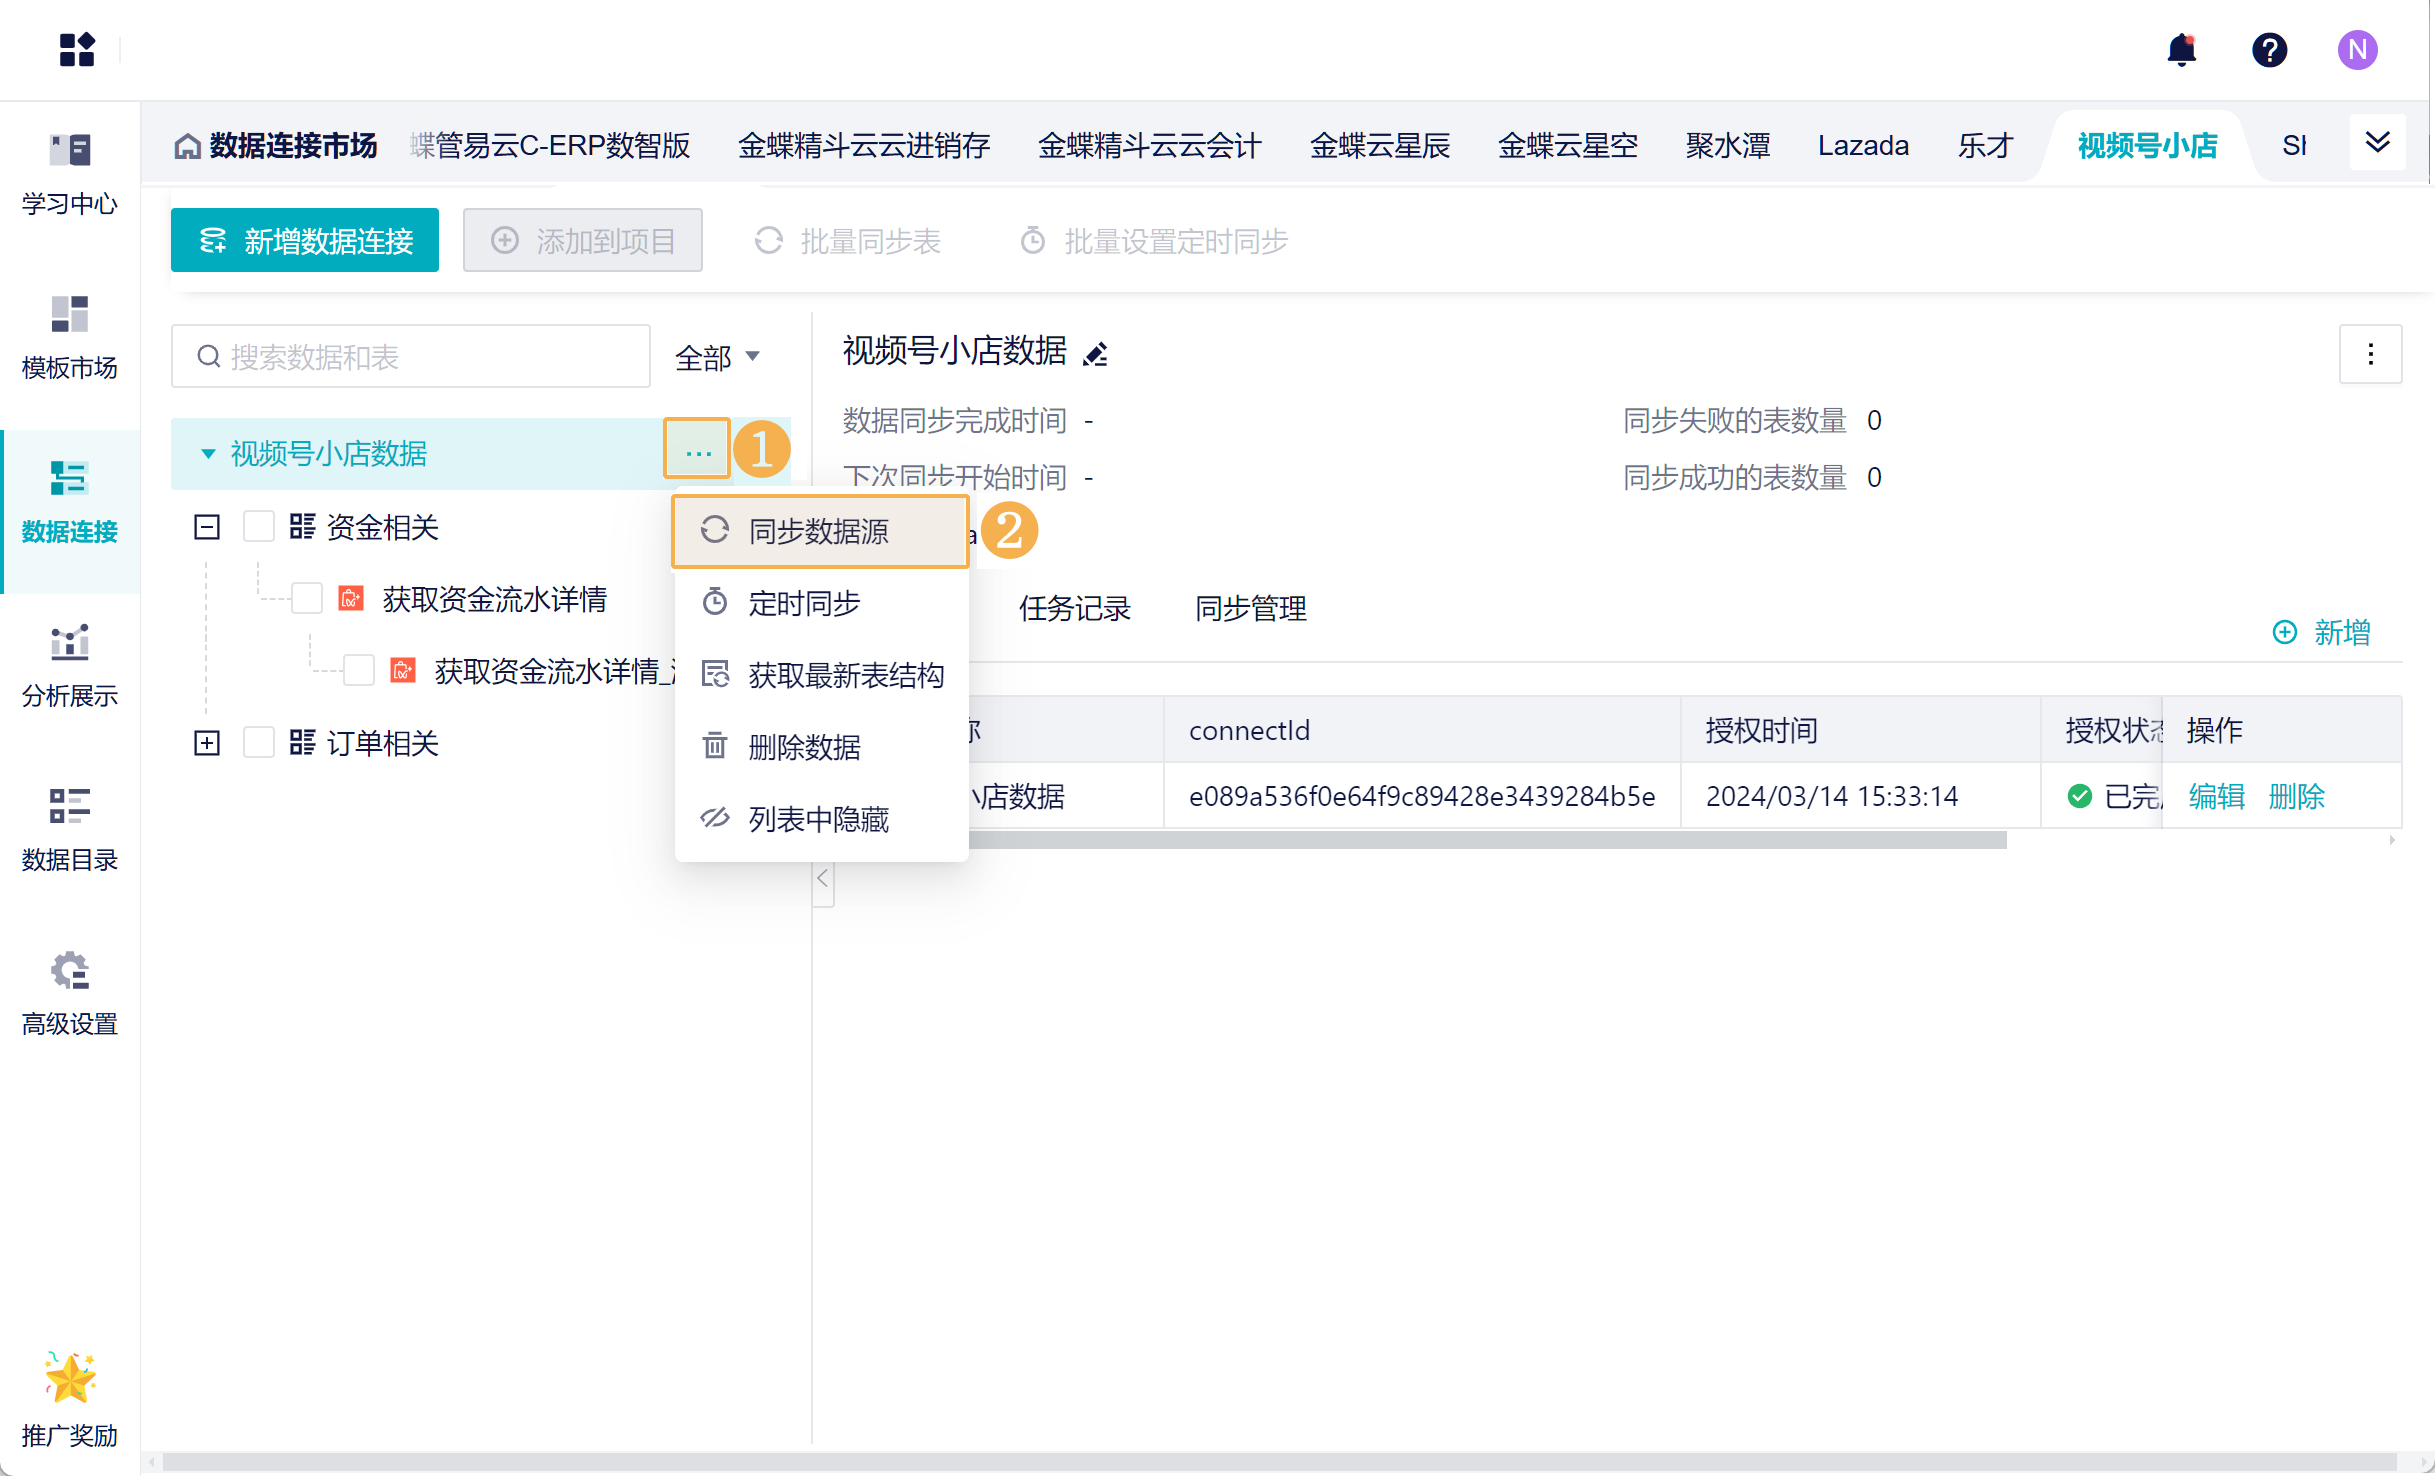This screenshot has height=1476, width=2435.
Task: Click the 新增数据连接 button
Action: 305,241
